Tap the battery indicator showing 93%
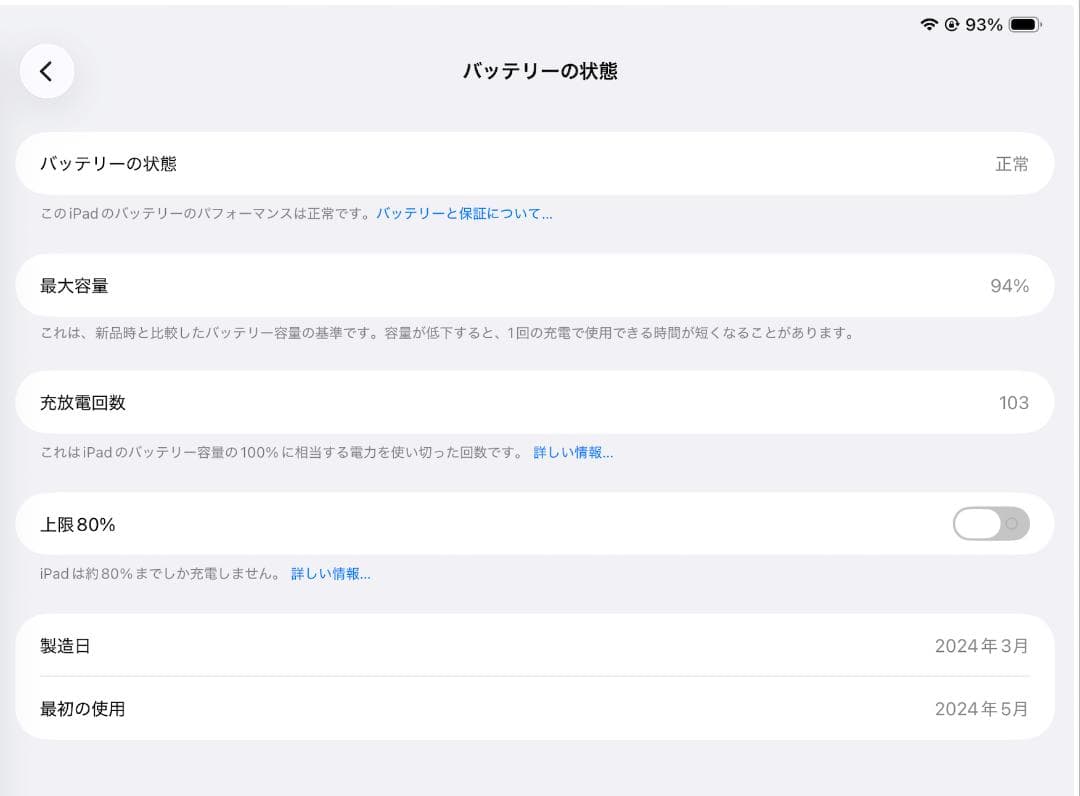Image resolution: width=1080 pixels, height=796 pixels. (x=1007, y=23)
